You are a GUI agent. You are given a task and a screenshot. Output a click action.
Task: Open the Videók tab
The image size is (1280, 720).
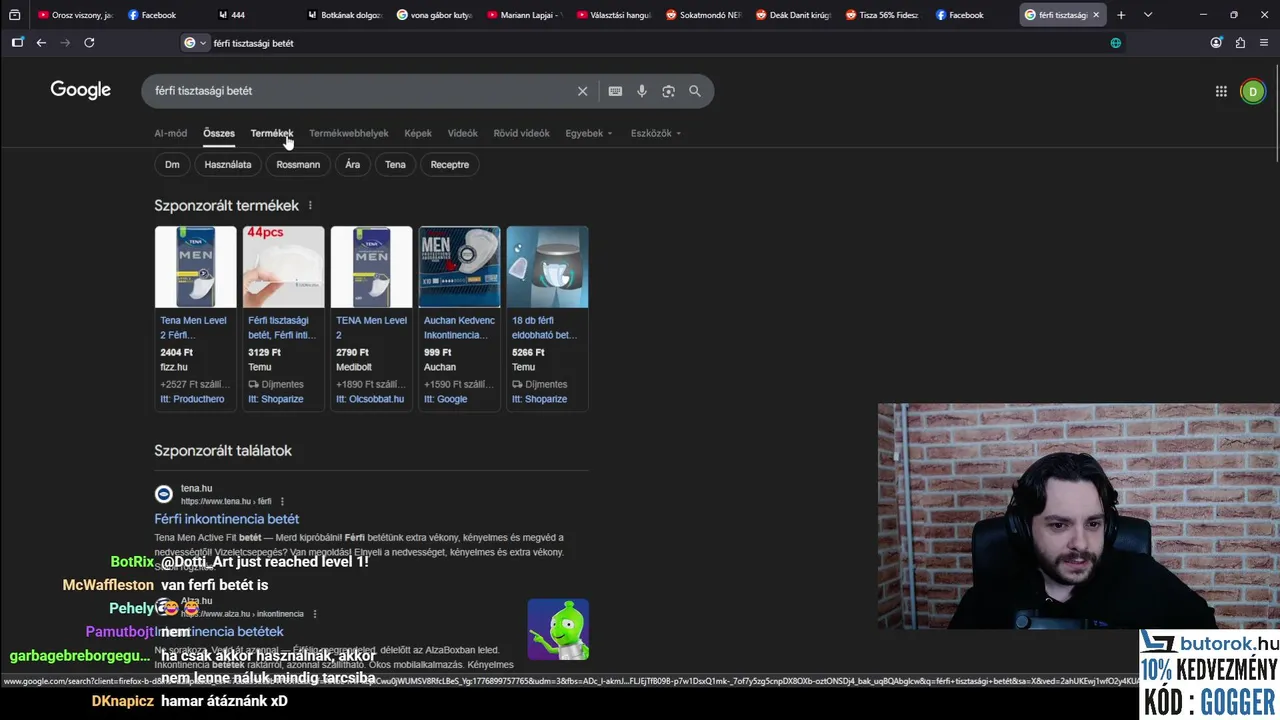pyautogui.click(x=463, y=133)
